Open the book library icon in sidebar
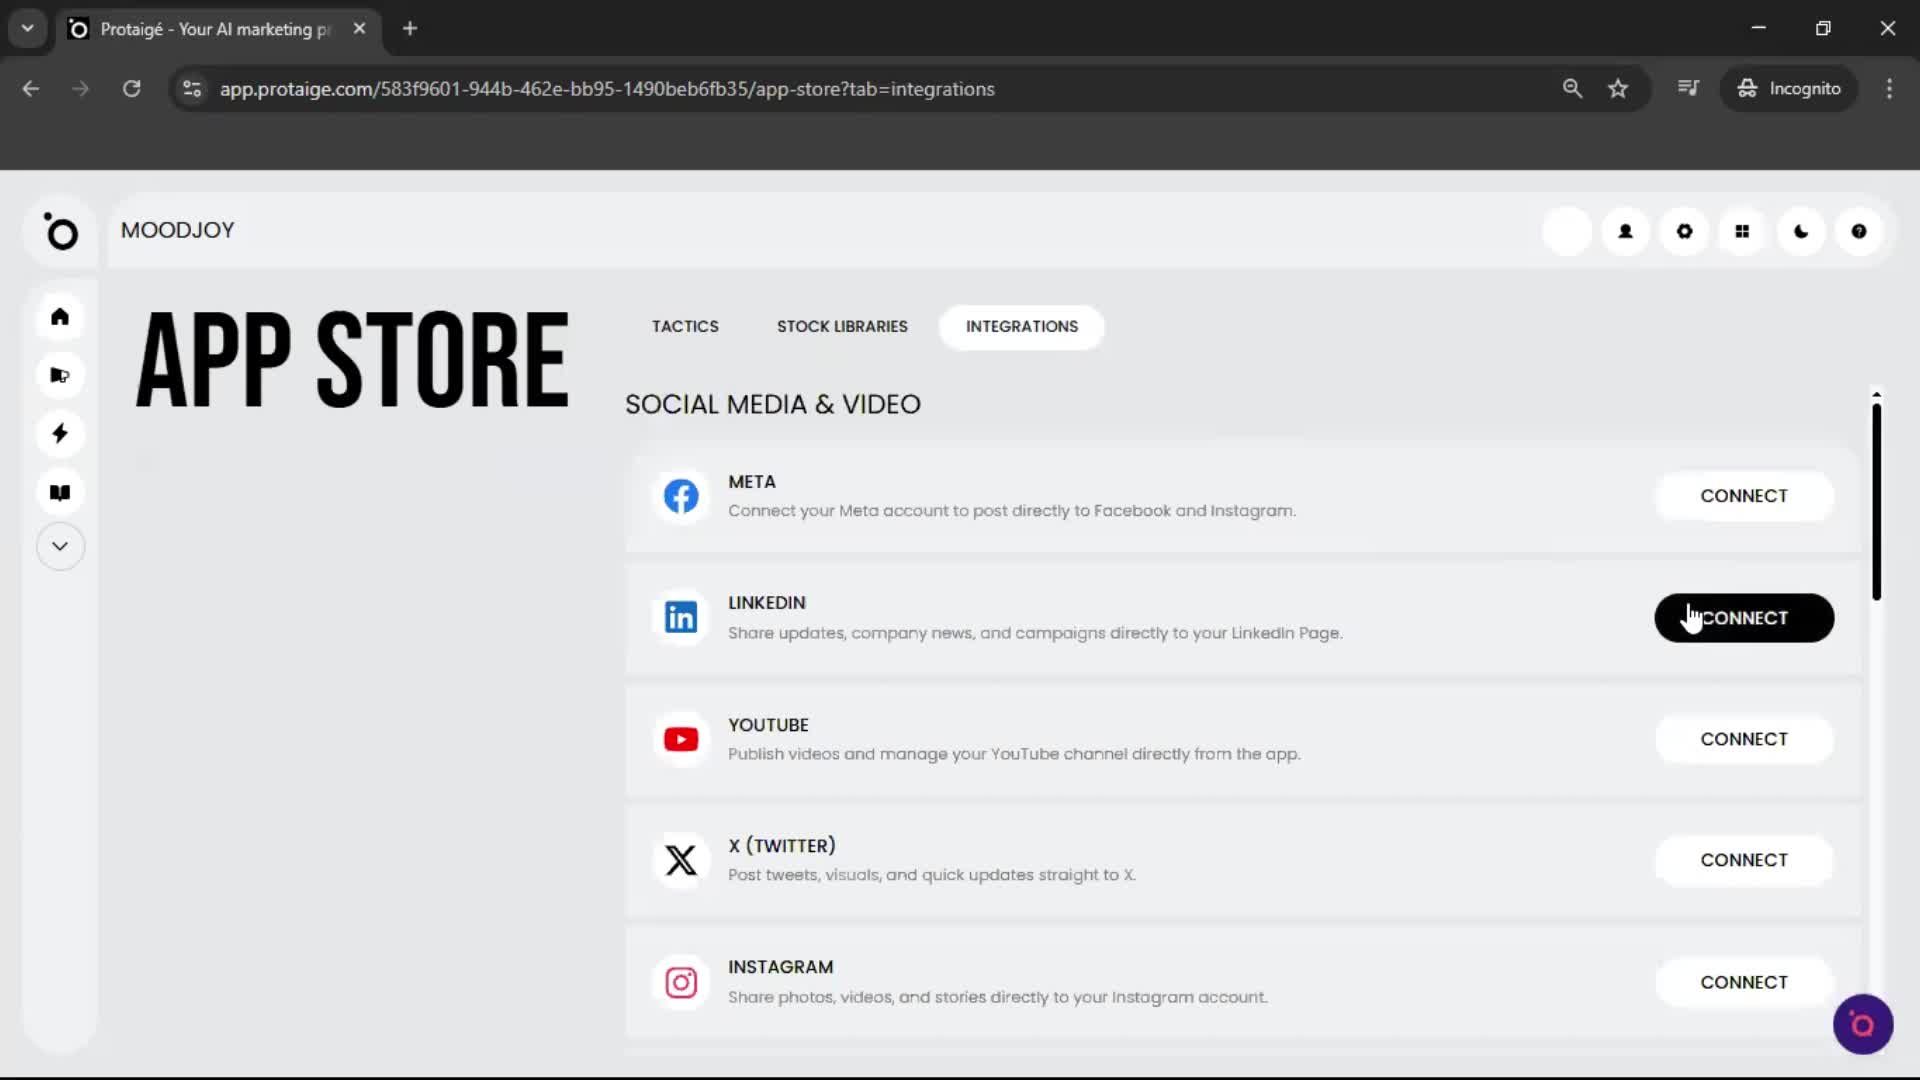The height and width of the screenshot is (1080, 1920). pyautogui.click(x=60, y=491)
